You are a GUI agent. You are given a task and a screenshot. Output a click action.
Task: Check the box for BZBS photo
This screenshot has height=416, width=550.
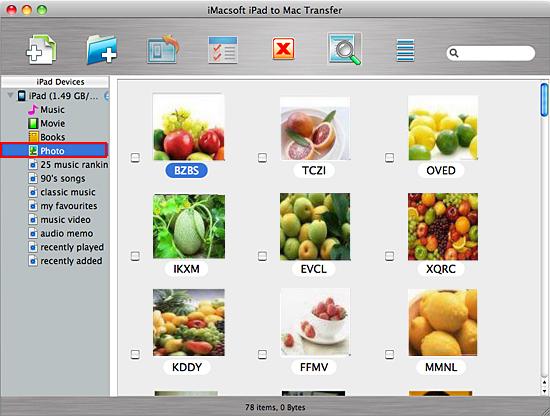[135, 157]
